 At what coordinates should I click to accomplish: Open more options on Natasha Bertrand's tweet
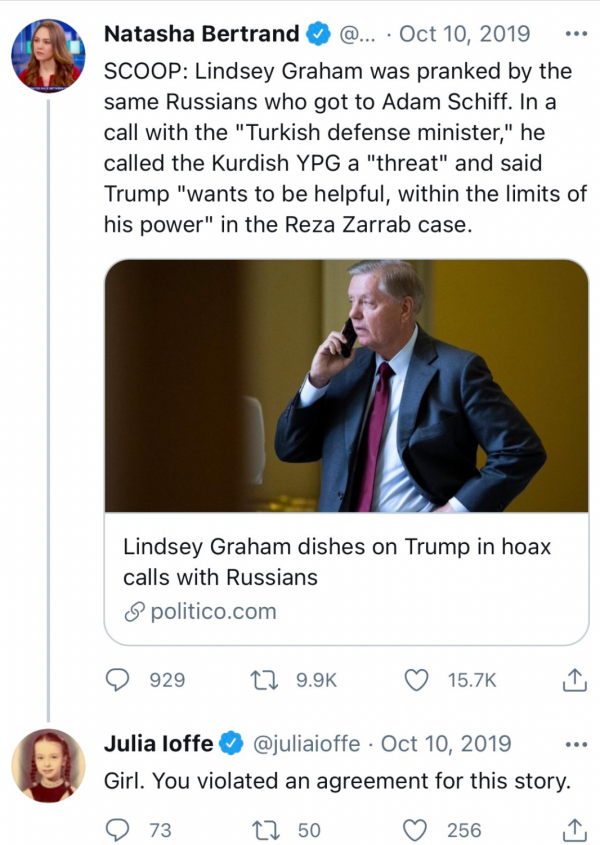[x=576, y=34]
